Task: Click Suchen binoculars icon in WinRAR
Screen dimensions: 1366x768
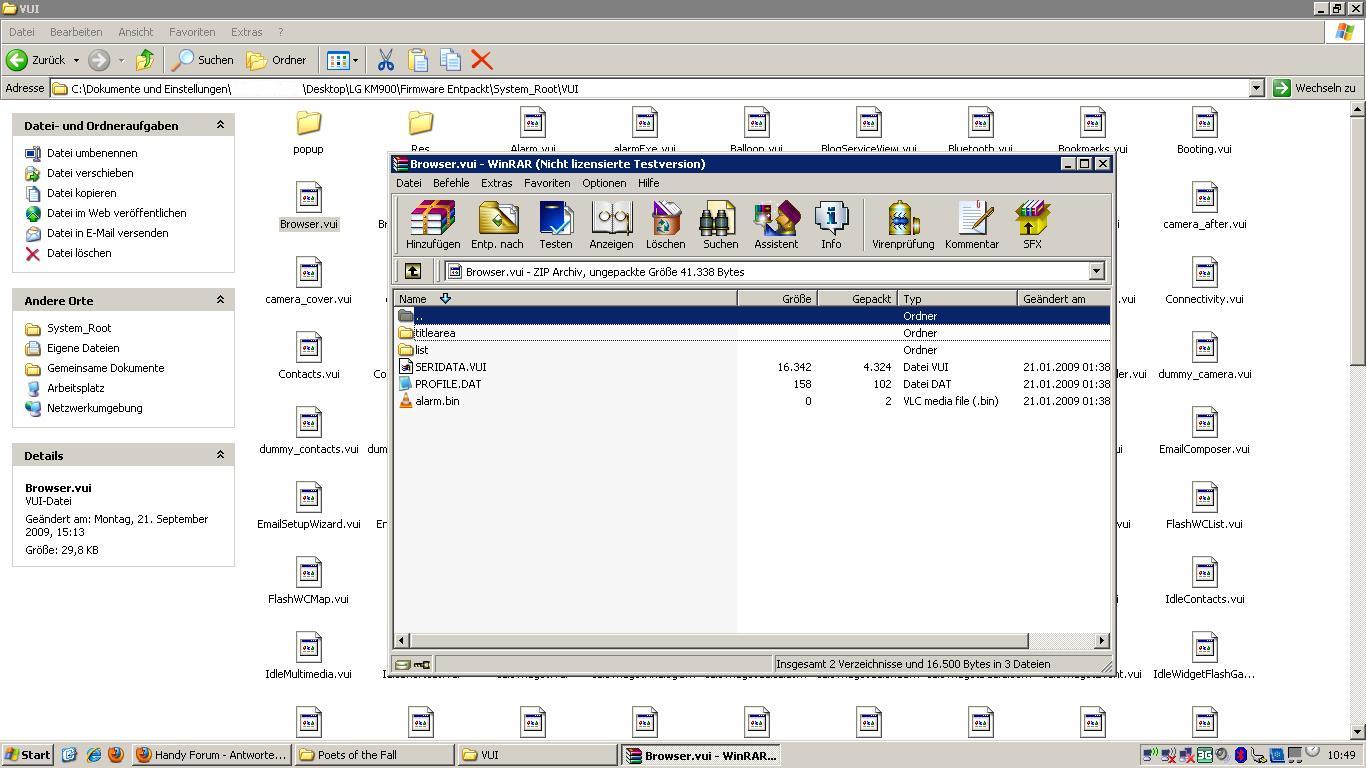Action: pyautogui.click(x=720, y=224)
